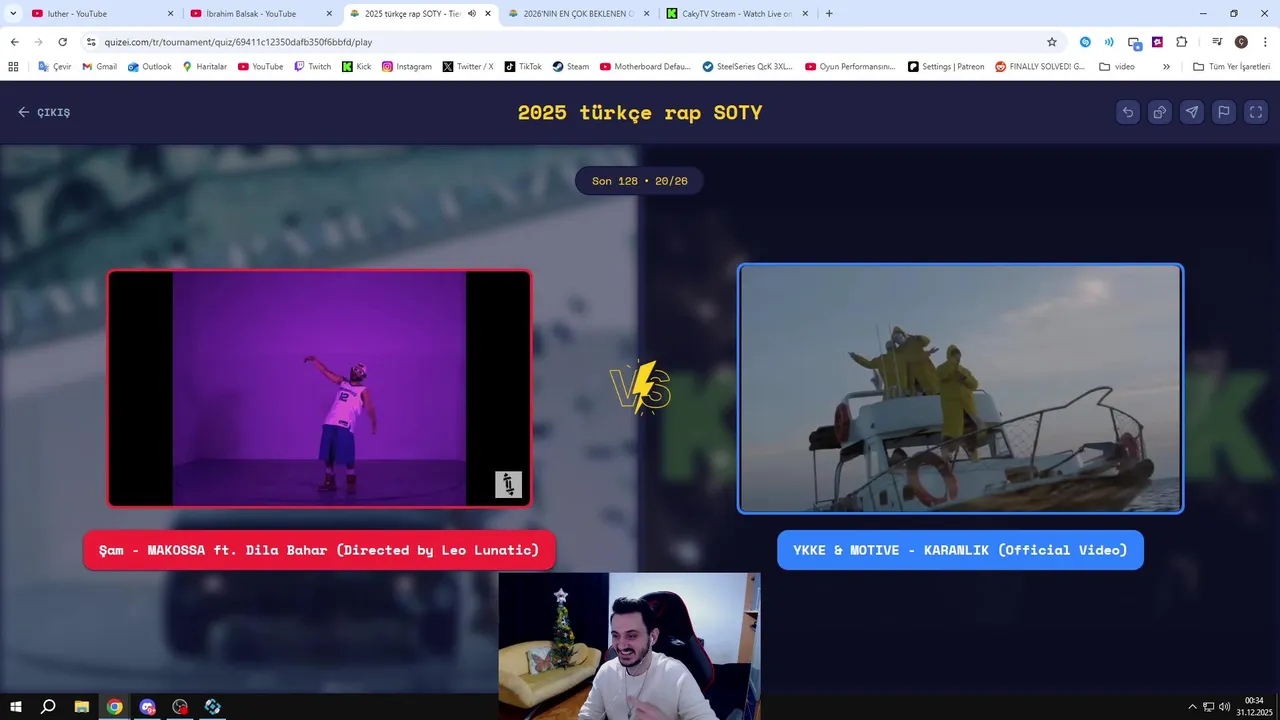Click the paper plane share icon
Viewport: 1280px width, 720px height.
(x=1192, y=112)
